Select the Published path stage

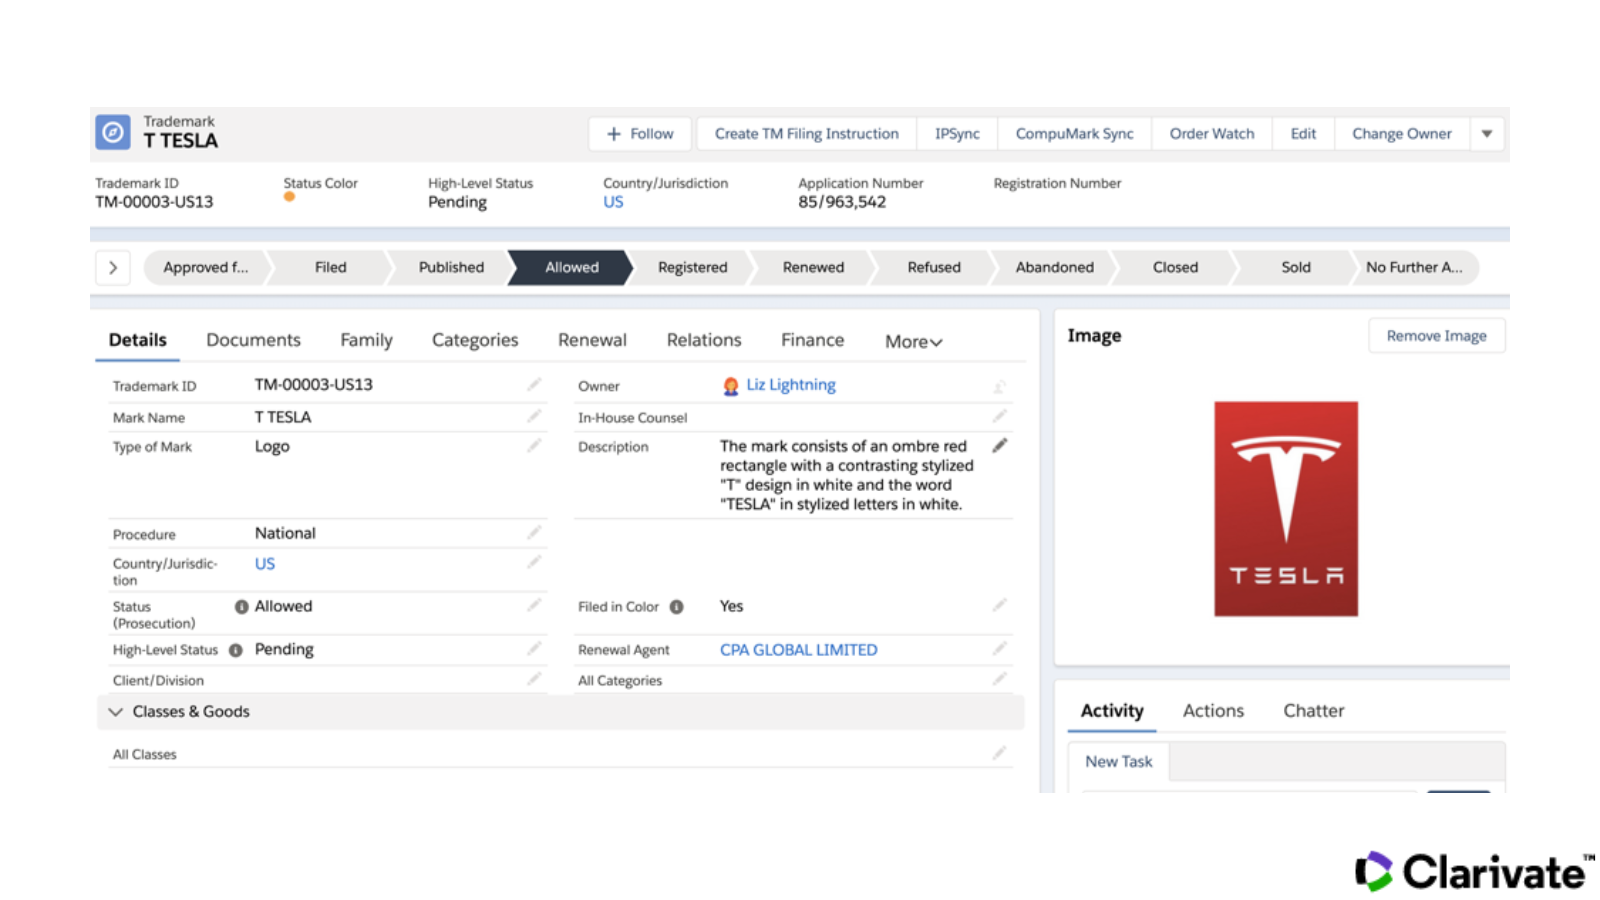[451, 267]
